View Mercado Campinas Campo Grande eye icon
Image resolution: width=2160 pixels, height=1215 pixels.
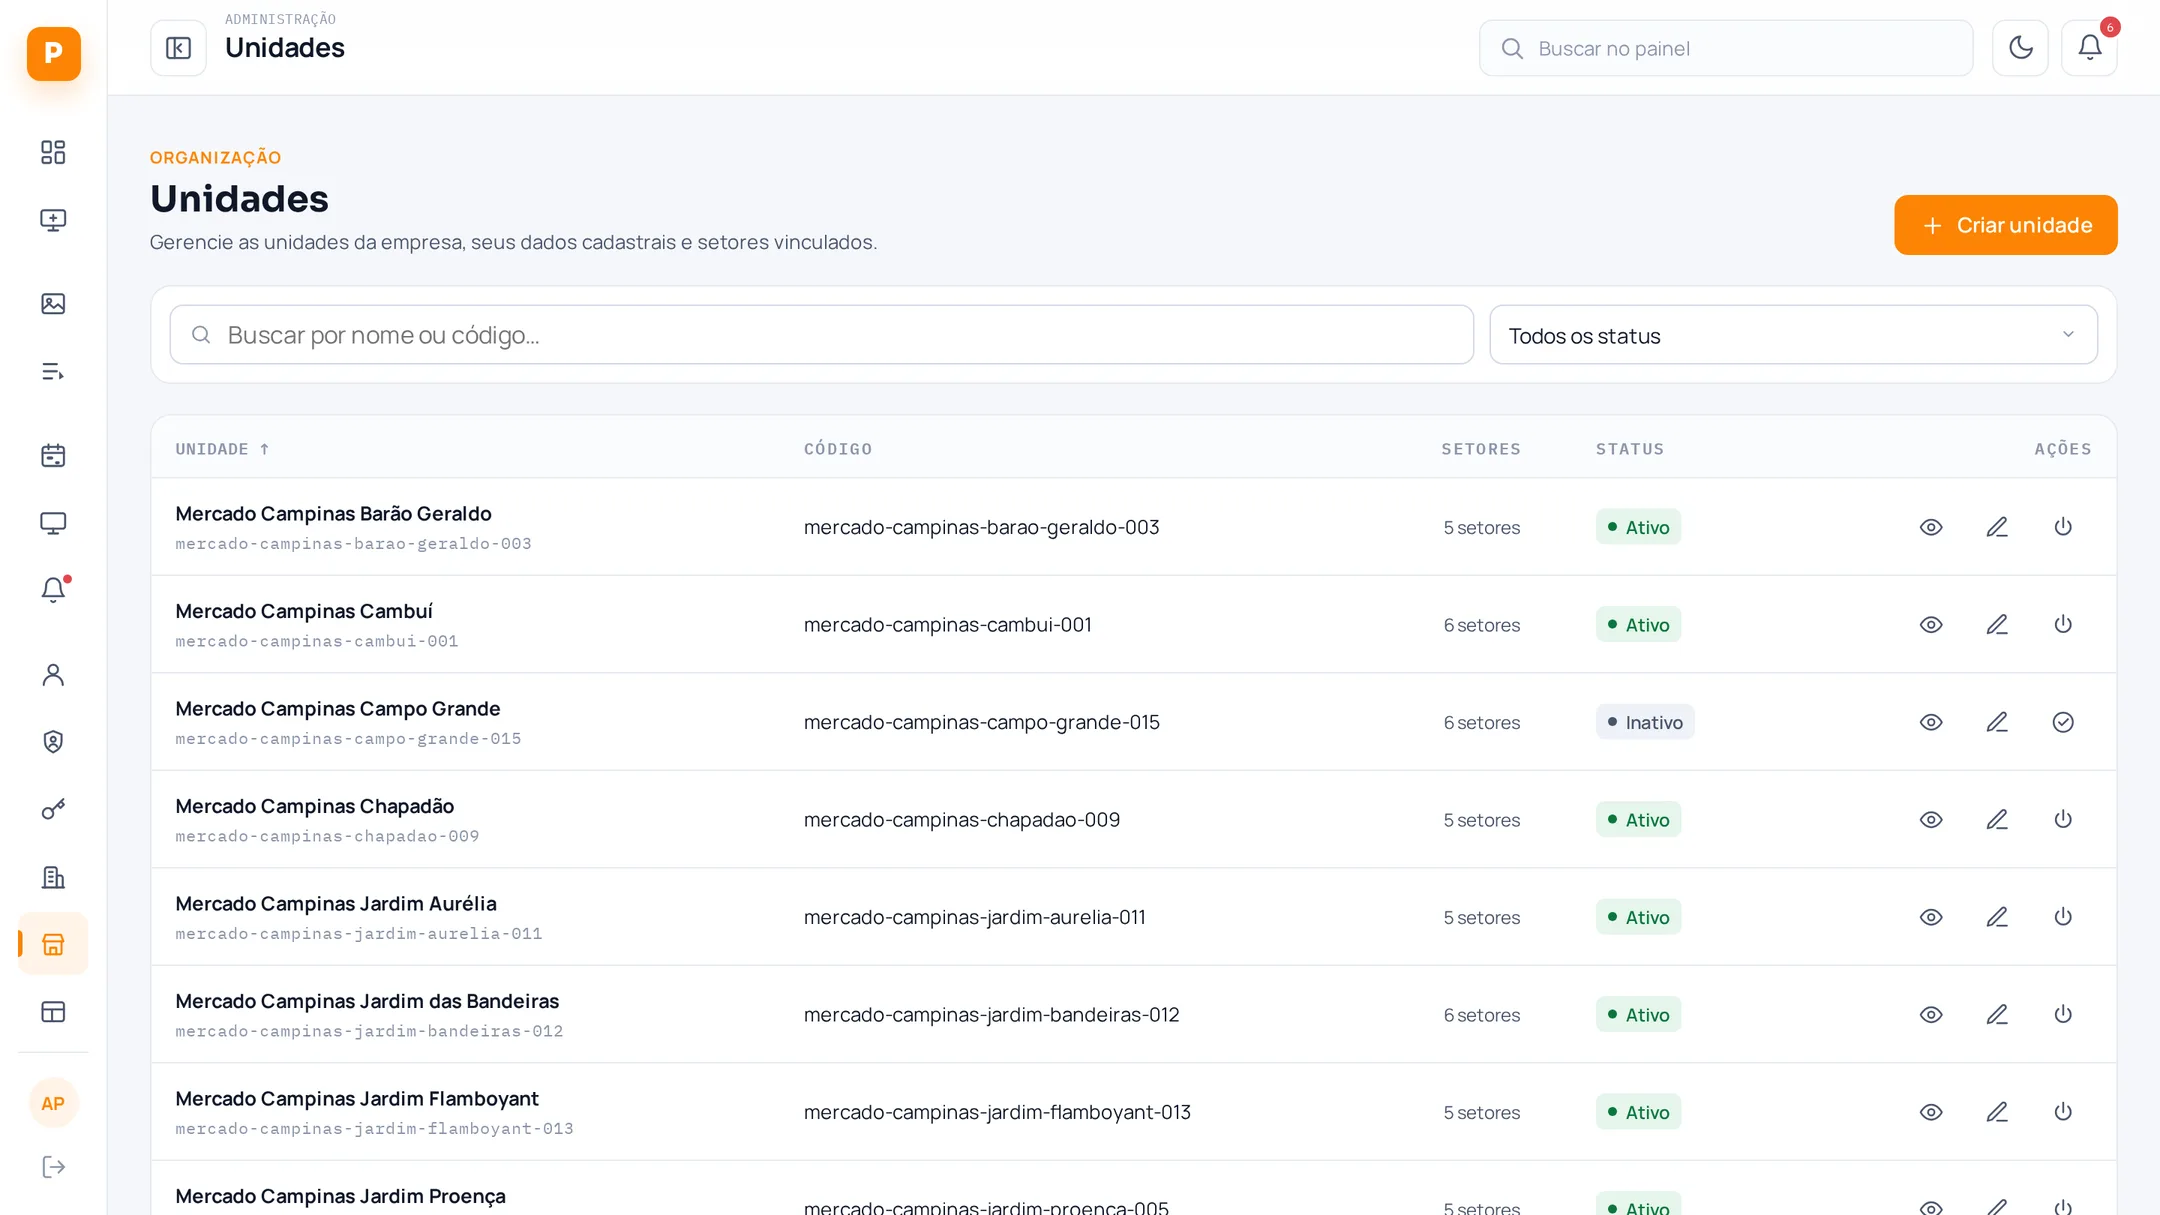point(1931,722)
